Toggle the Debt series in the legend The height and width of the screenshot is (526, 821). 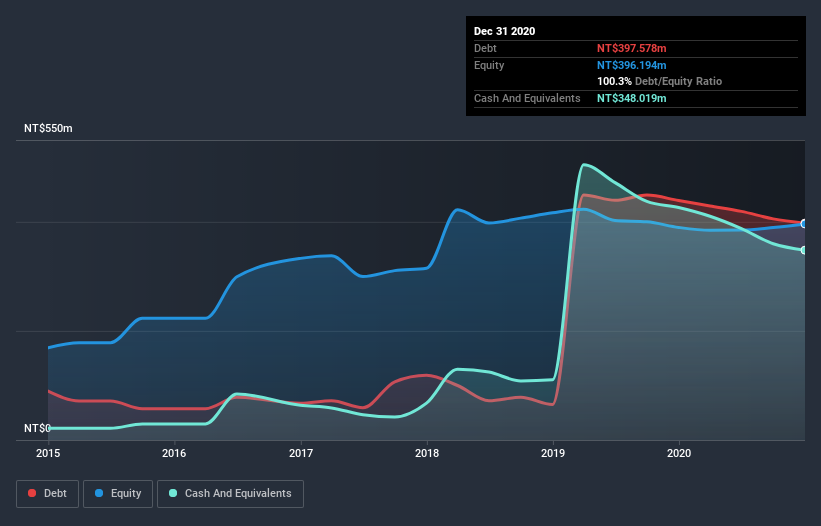(48, 494)
